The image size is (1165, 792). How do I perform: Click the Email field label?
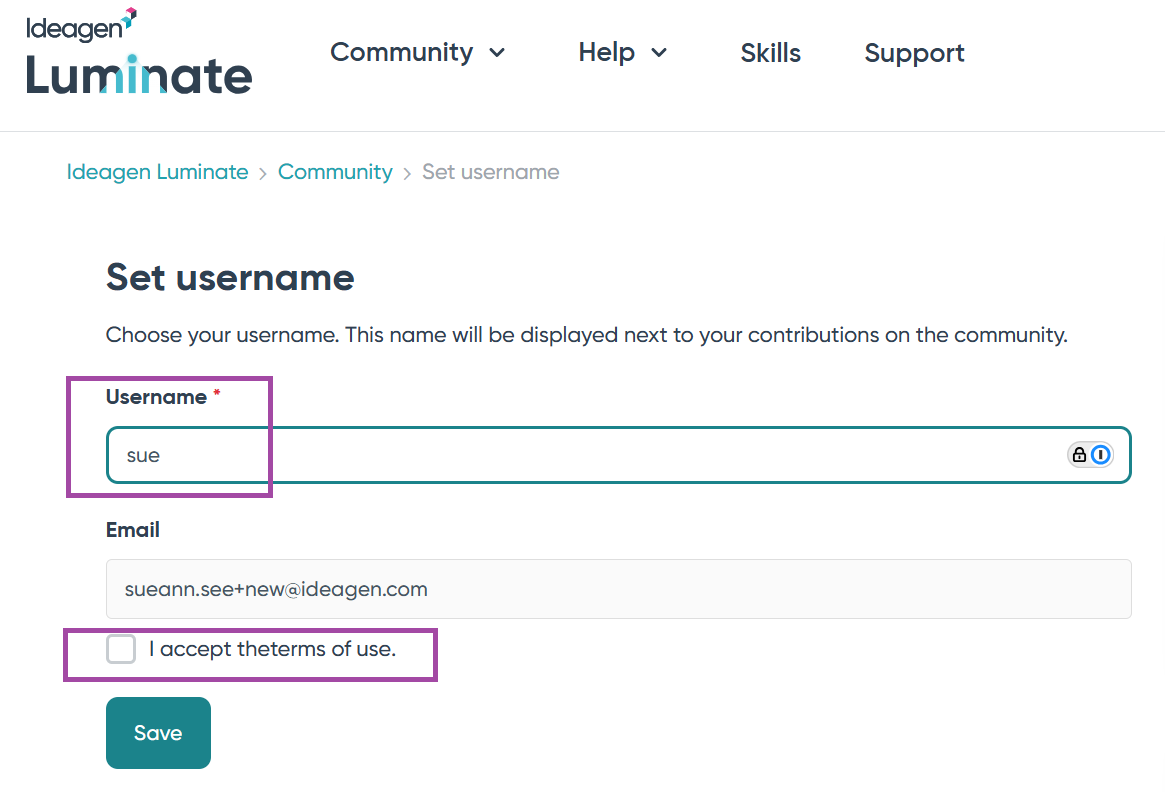(133, 530)
